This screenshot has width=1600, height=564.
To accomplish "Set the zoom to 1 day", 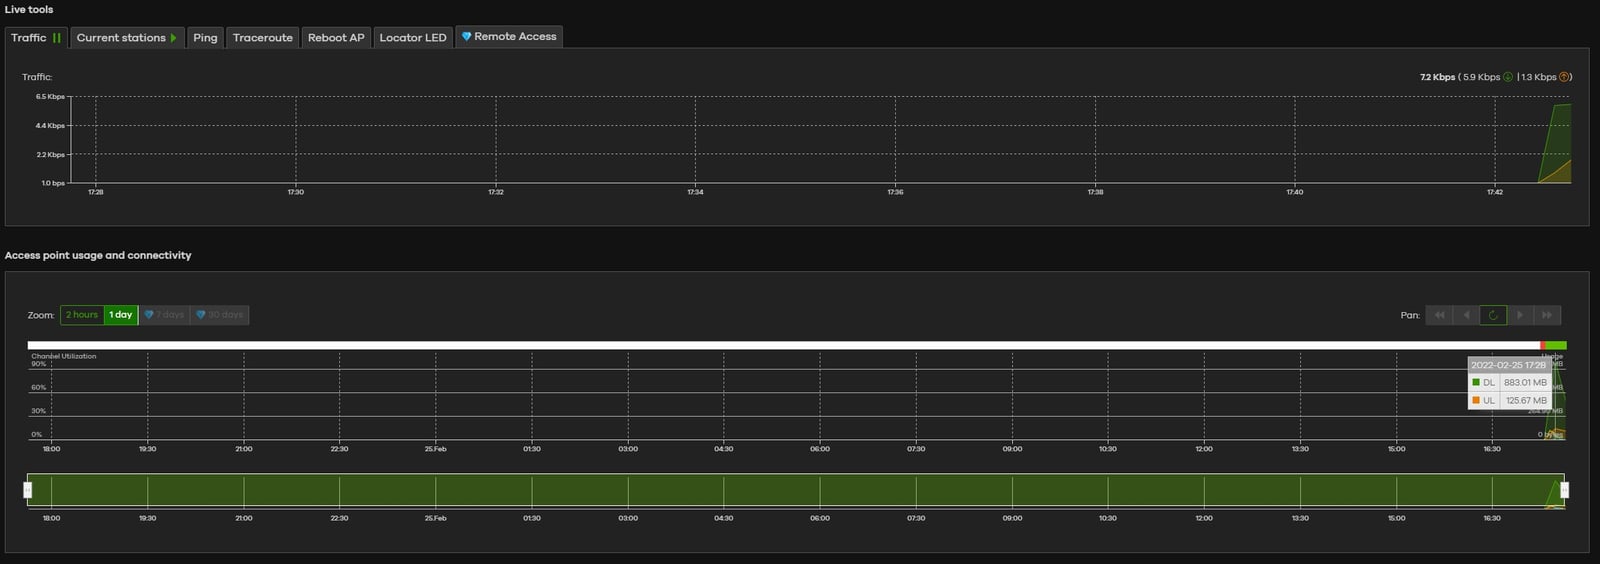I will click(x=121, y=315).
